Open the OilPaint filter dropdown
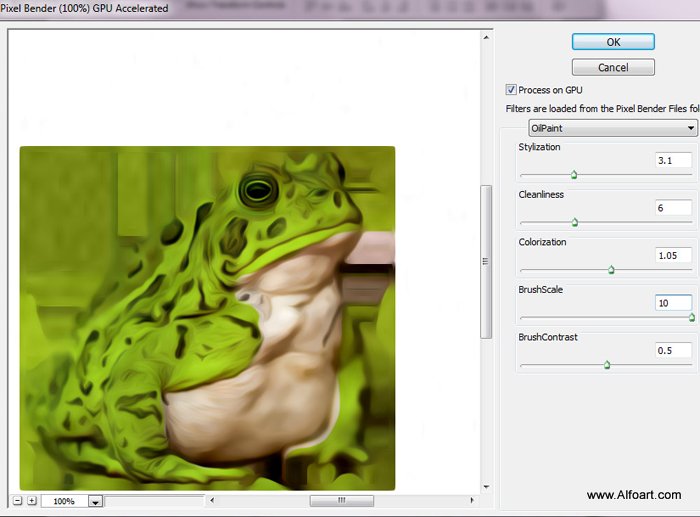The height and width of the screenshot is (517, 700). (612, 128)
